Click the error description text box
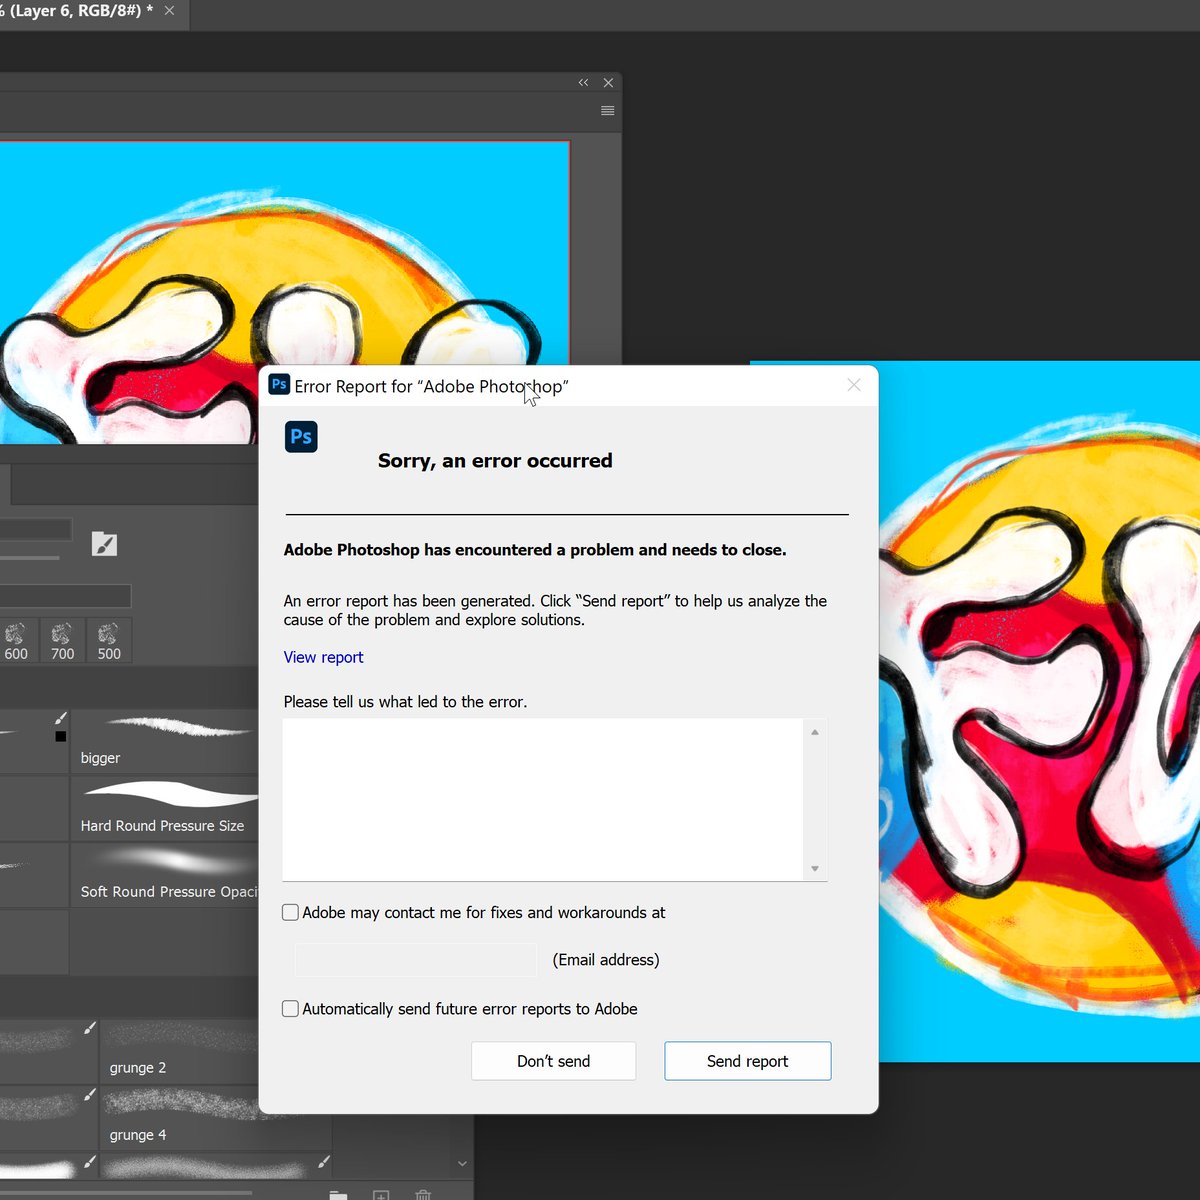 tap(543, 799)
